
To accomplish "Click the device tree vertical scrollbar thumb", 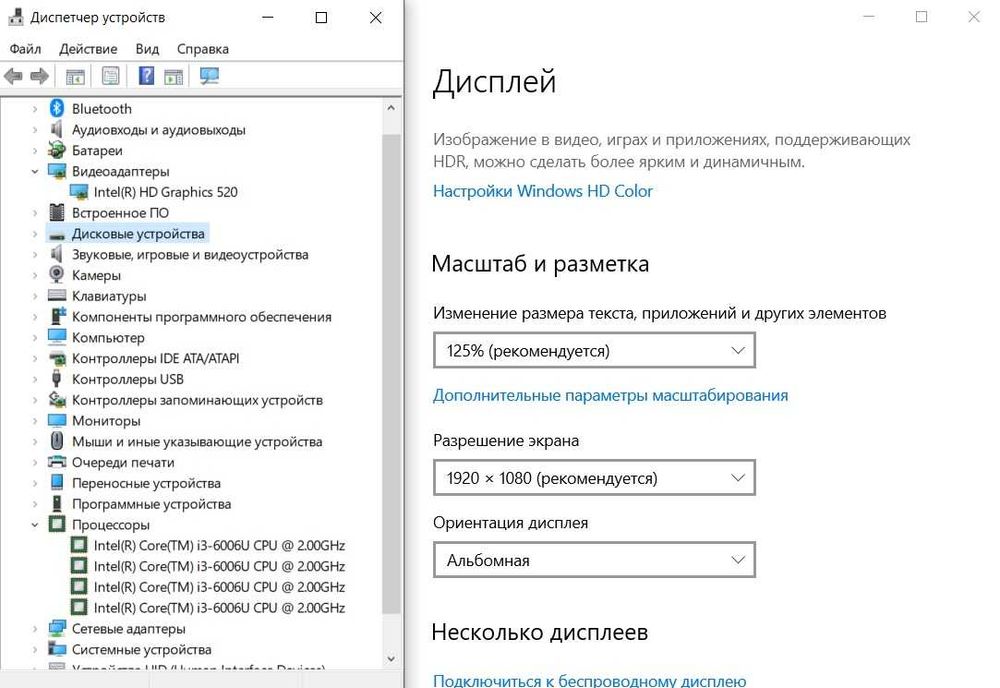I will (x=391, y=374).
